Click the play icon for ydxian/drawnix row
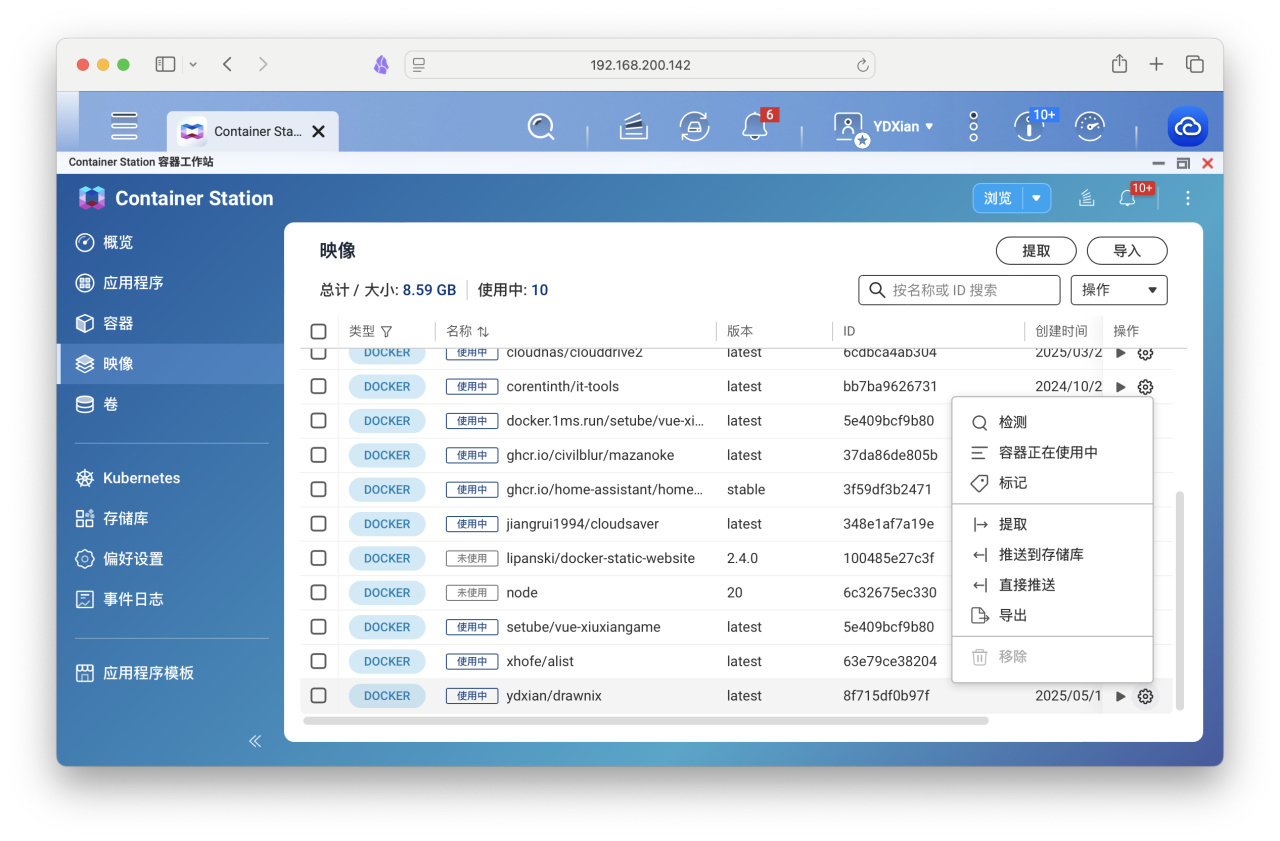 point(1121,696)
